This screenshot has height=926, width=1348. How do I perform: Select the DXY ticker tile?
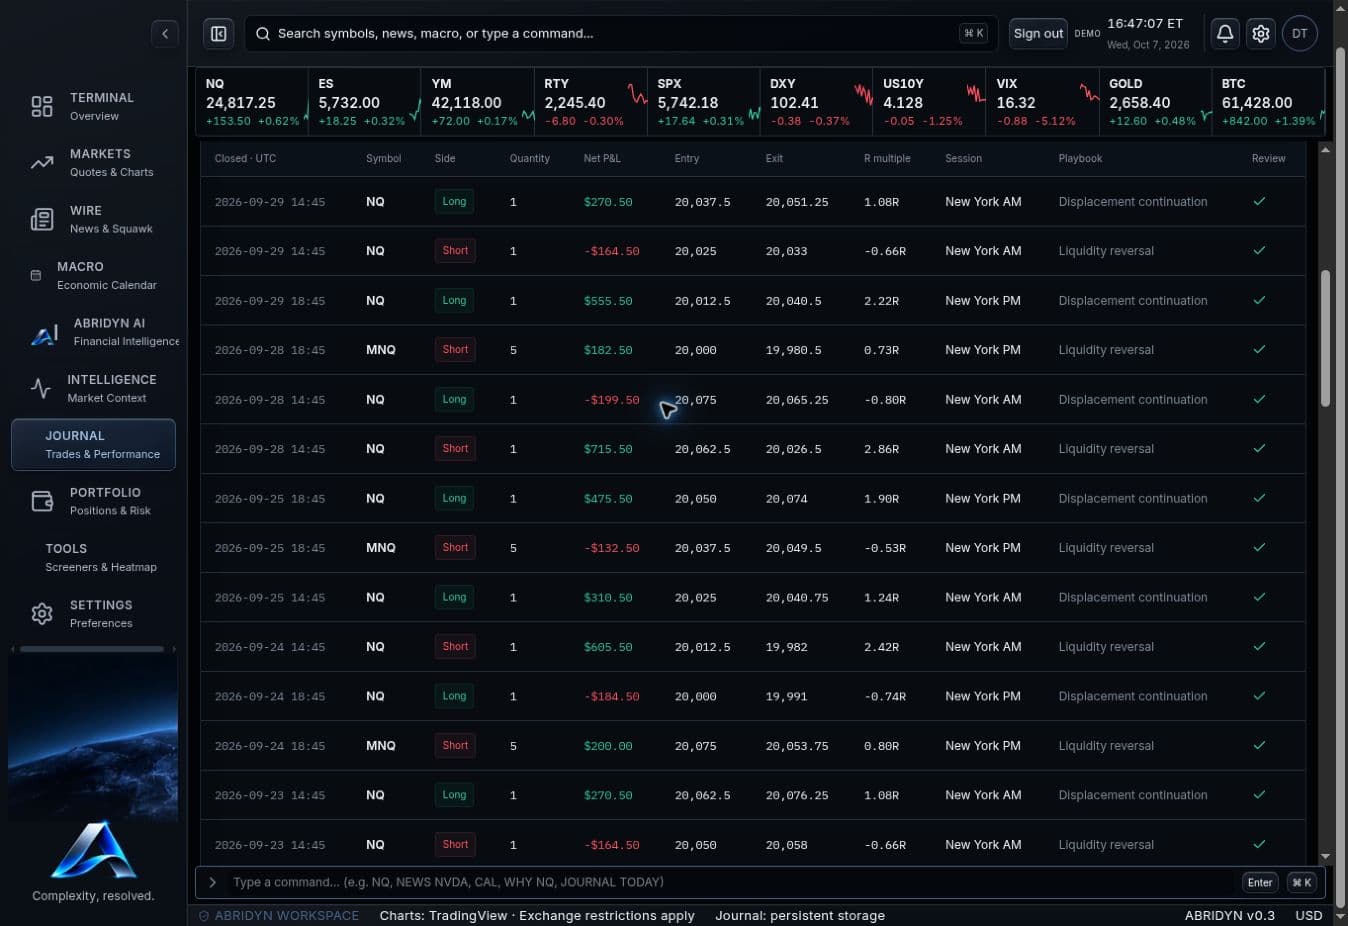(x=817, y=101)
